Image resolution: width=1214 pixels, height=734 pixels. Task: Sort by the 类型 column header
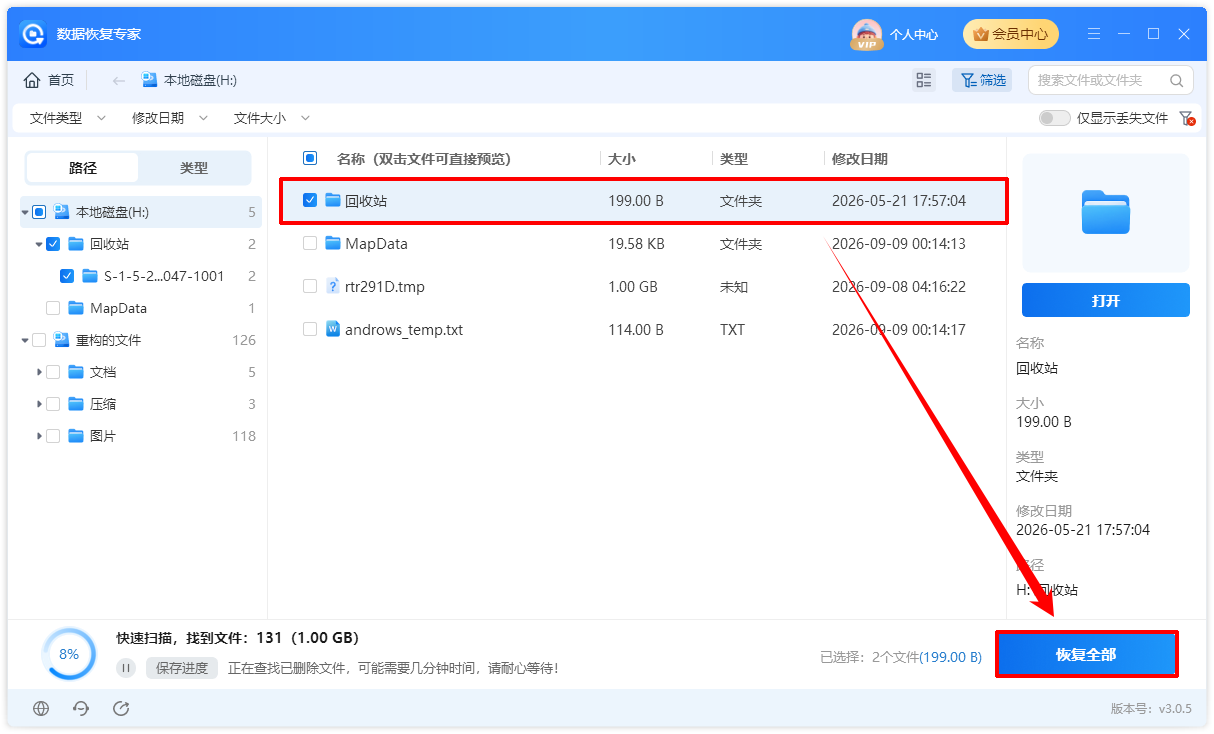click(734, 158)
